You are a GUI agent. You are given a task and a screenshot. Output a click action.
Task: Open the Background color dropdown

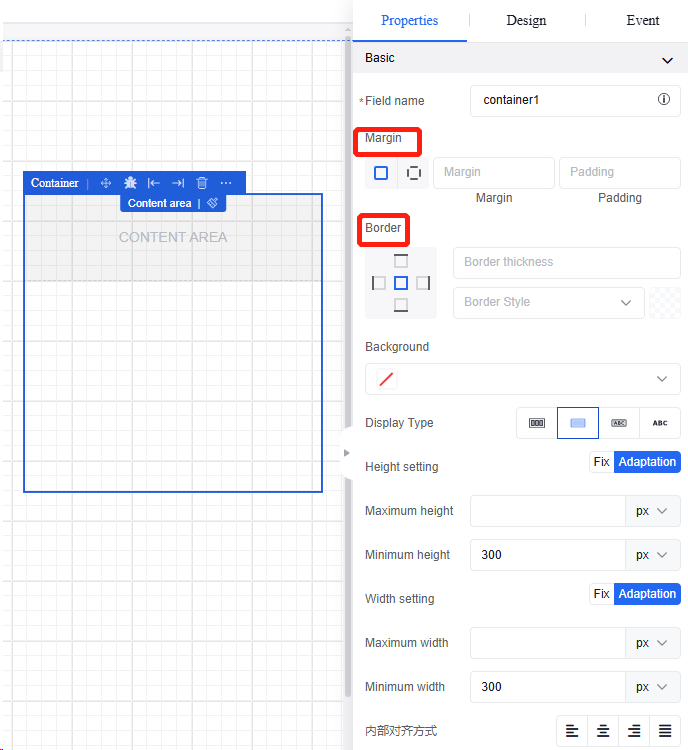point(523,379)
